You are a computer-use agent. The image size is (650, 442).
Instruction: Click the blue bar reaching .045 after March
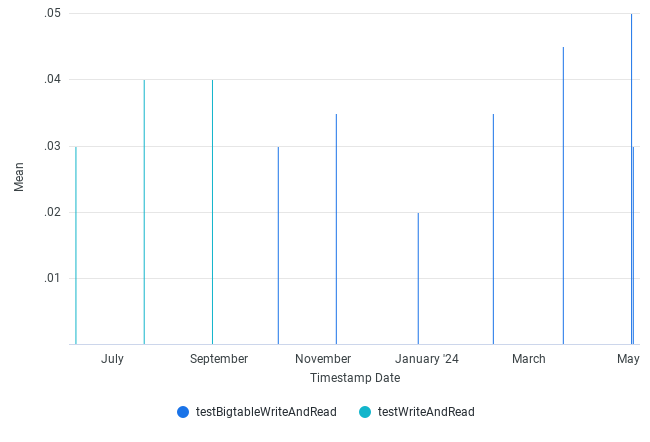563,195
